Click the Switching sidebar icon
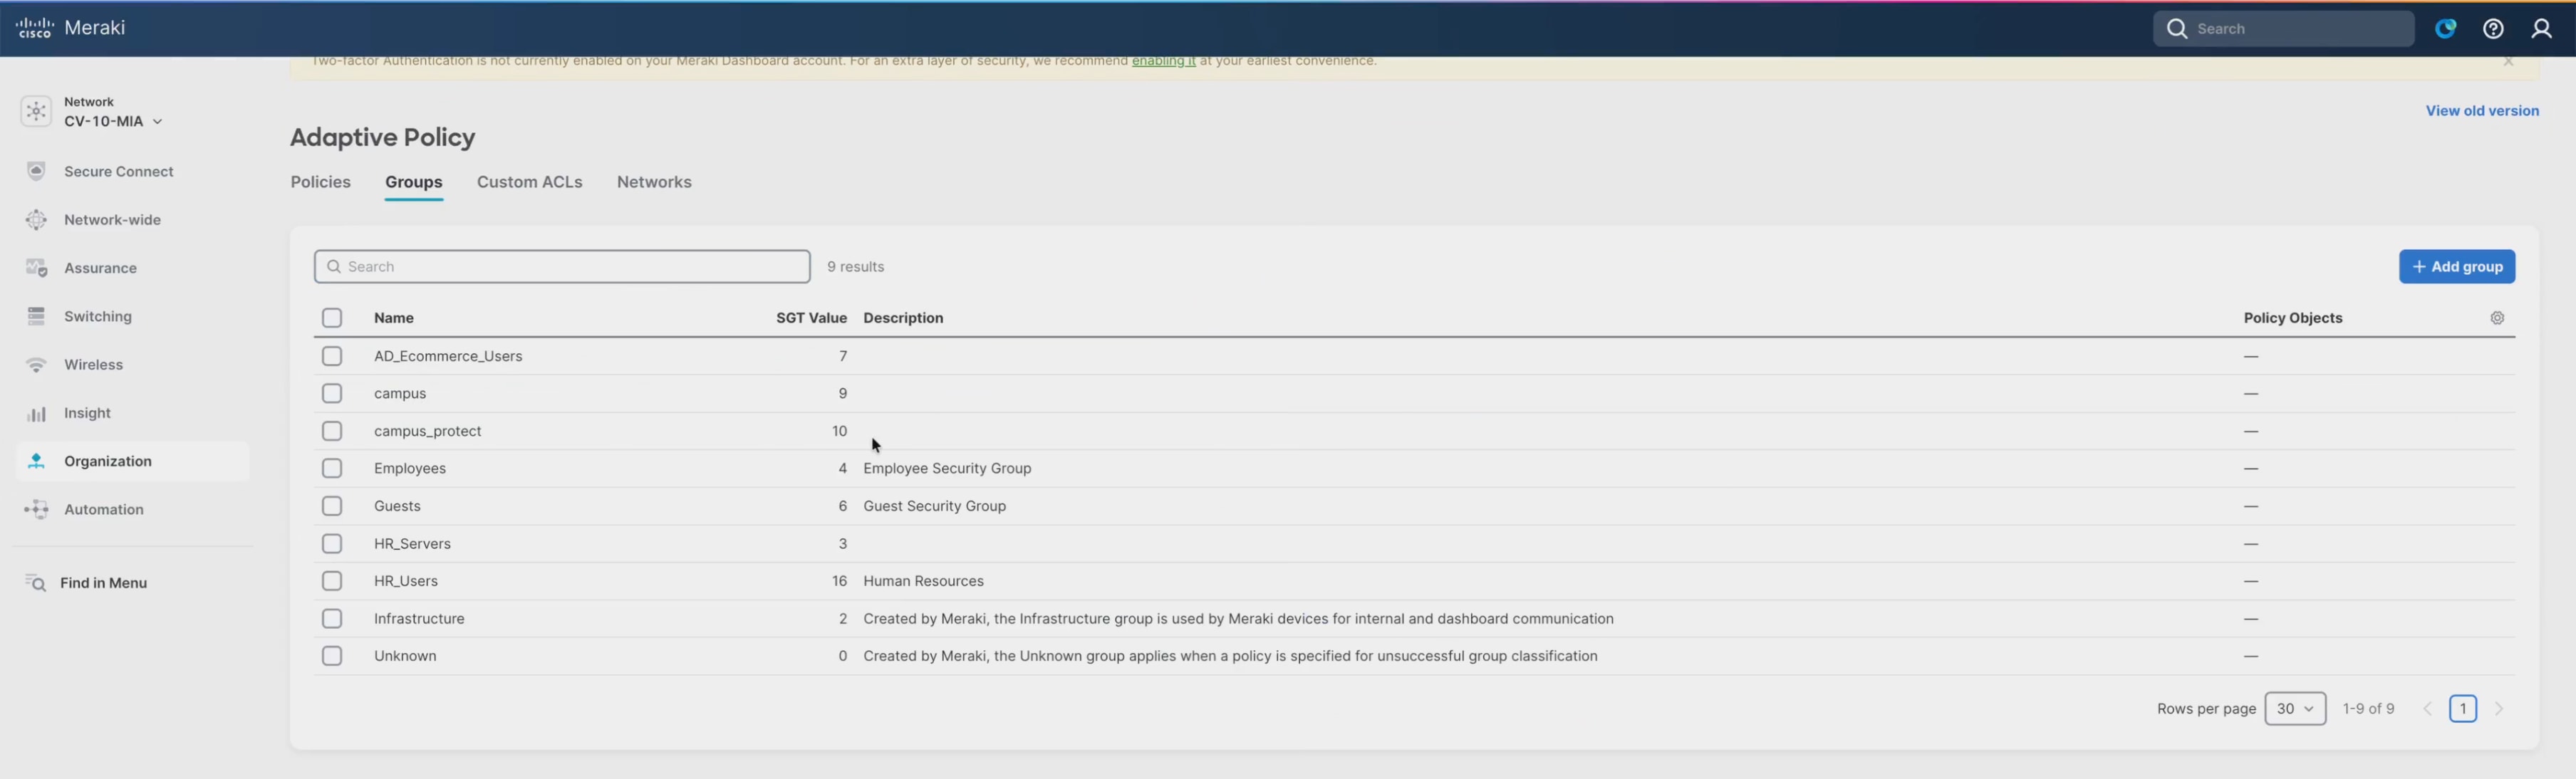Image resolution: width=2576 pixels, height=779 pixels. (36, 317)
